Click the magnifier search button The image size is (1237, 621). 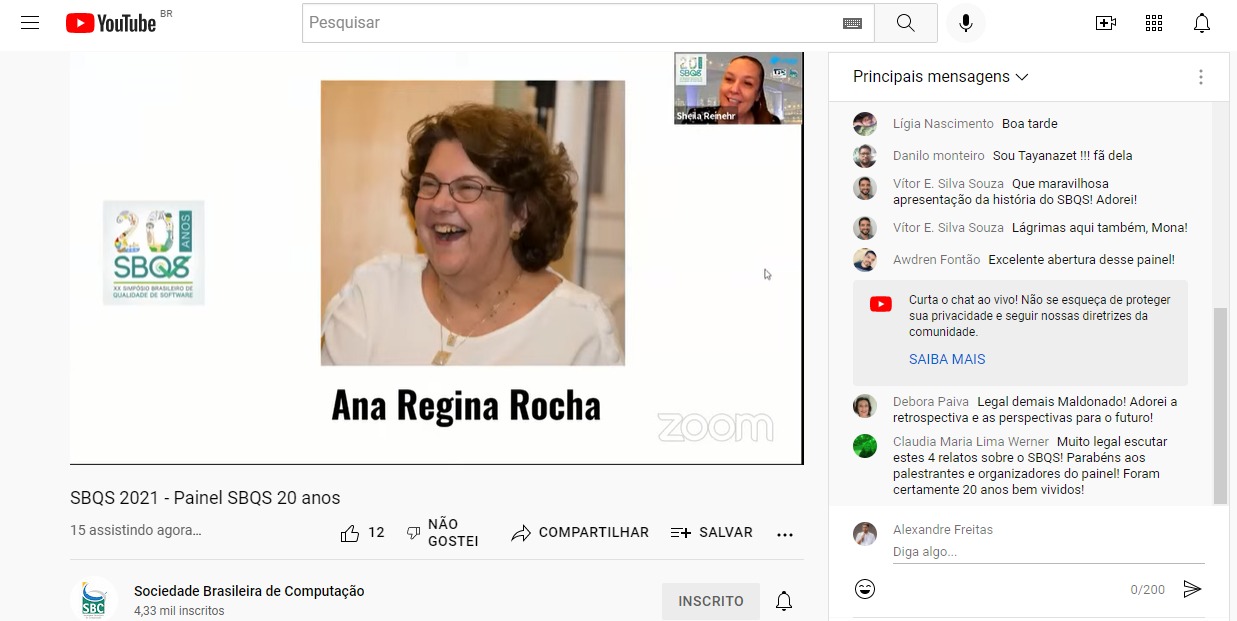point(905,23)
